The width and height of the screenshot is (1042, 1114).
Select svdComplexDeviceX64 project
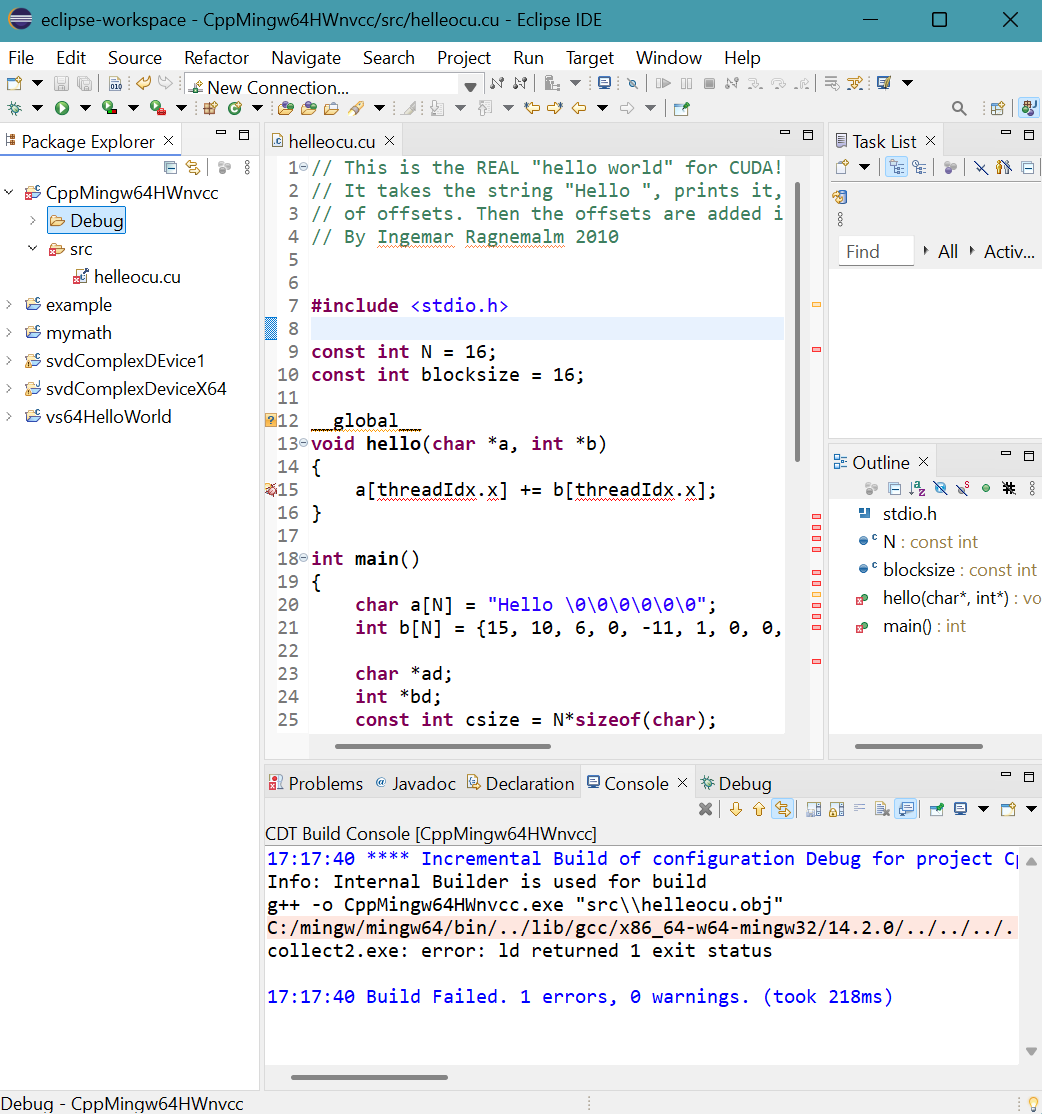[x=136, y=389]
